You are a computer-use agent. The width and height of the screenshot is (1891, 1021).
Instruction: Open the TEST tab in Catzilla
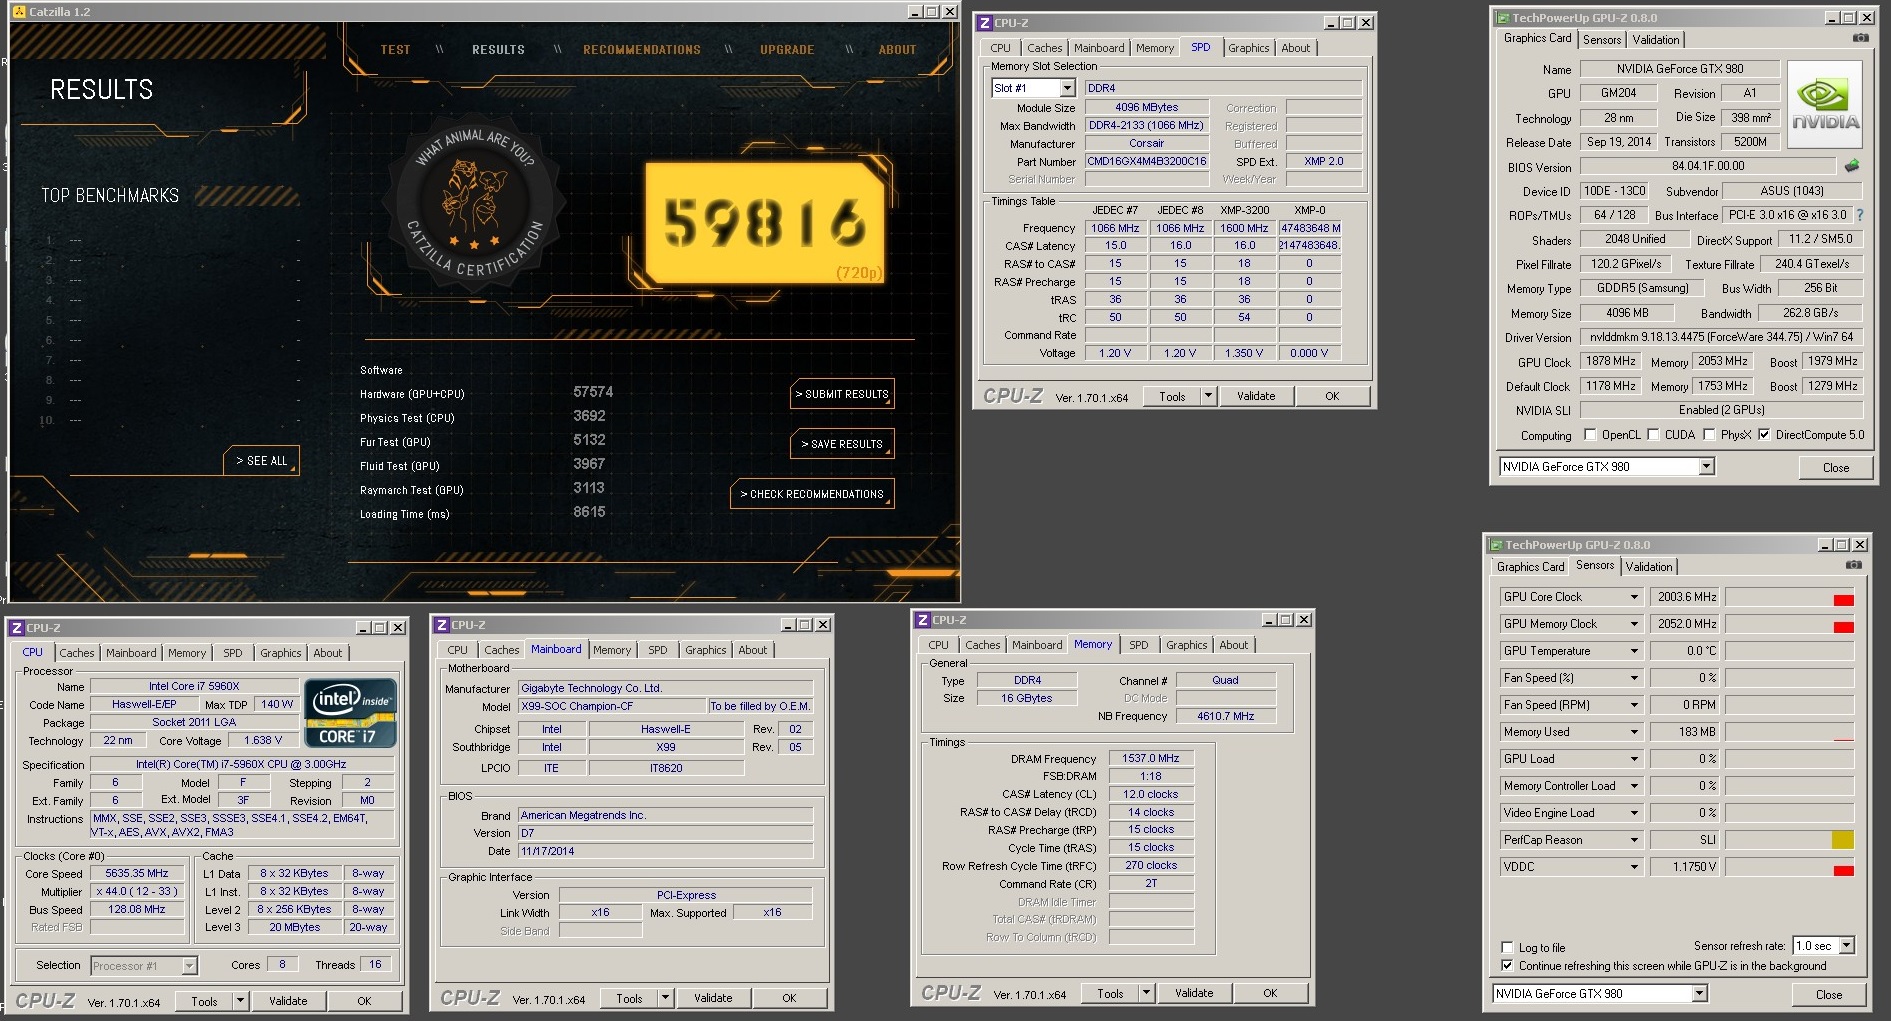pos(395,49)
